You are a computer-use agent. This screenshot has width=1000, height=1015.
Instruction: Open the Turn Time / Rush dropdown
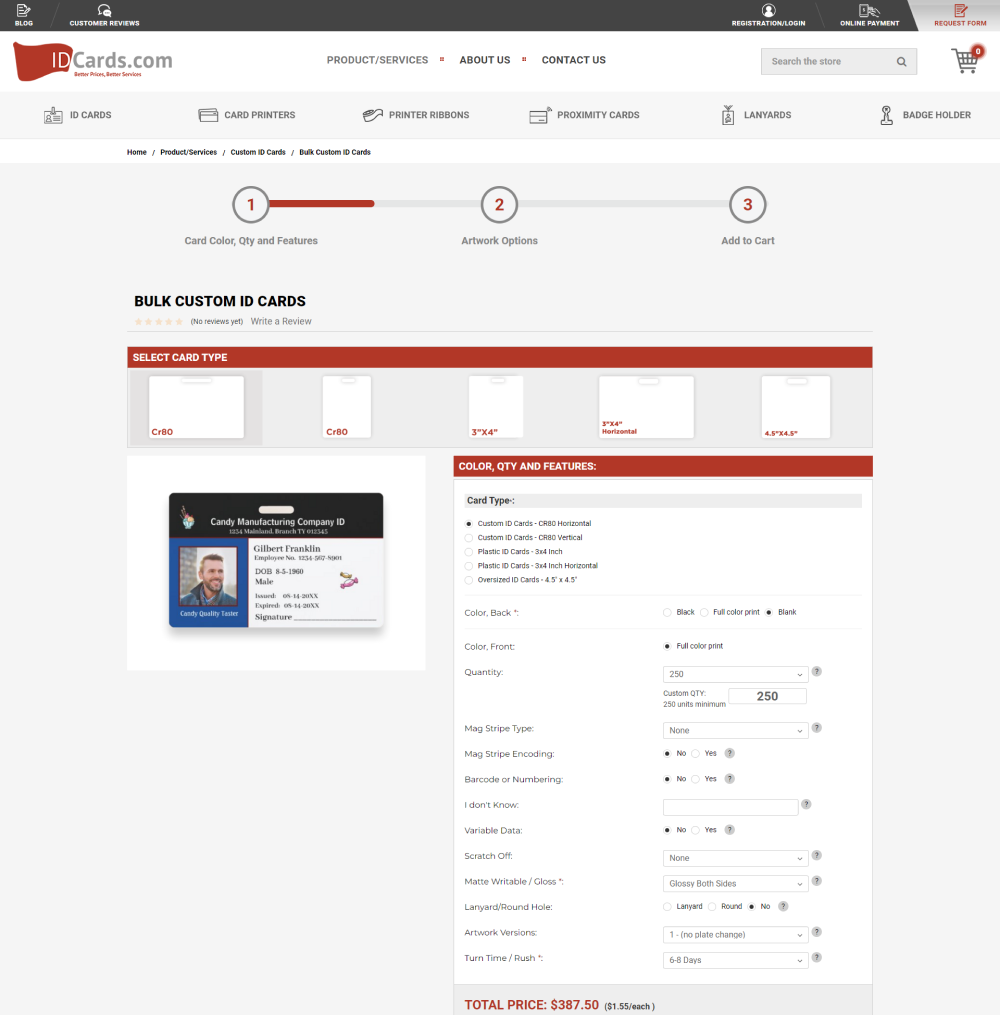[x=735, y=960]
